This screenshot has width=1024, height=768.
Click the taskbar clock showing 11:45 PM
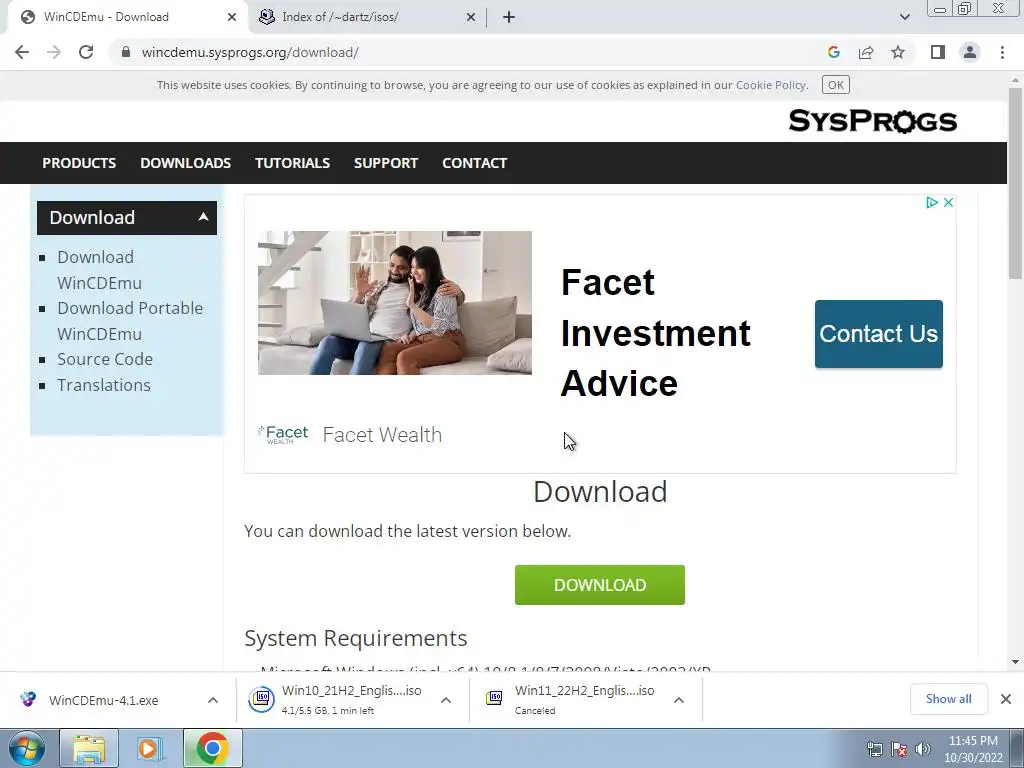point(973,749)
